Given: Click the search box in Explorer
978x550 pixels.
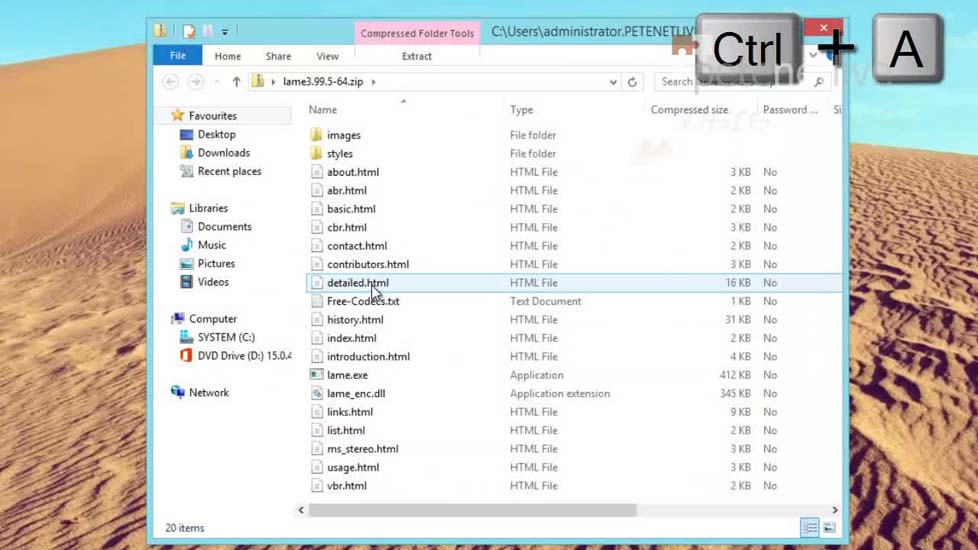Looking at the screenshot, I should (x=742, y=82).
